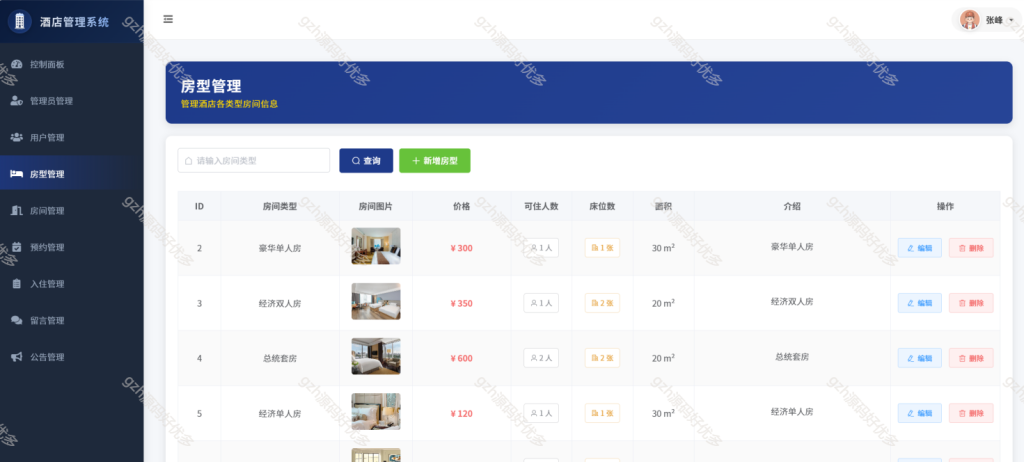Click the 价格 column header

462,206
